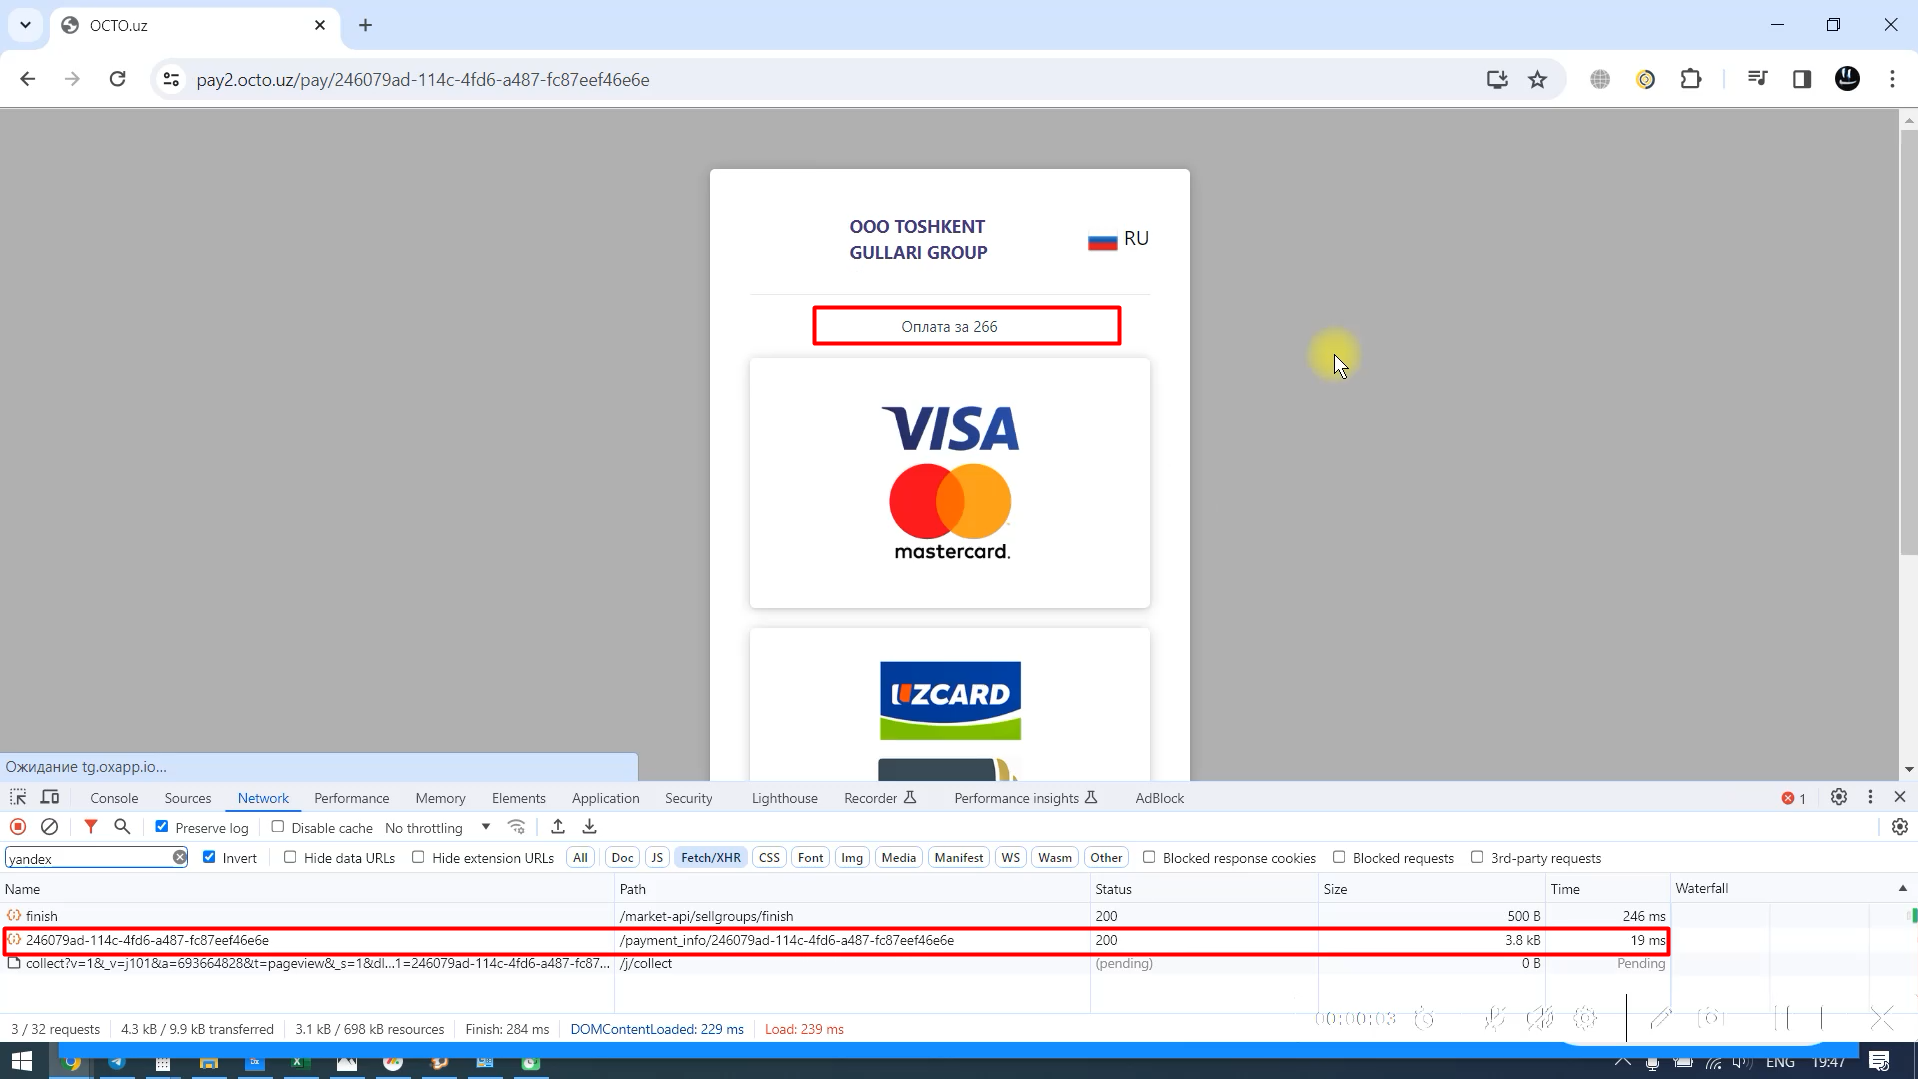Switch to the Sources tab
The image size is (1918, 1079).
(x=188, y=798)
